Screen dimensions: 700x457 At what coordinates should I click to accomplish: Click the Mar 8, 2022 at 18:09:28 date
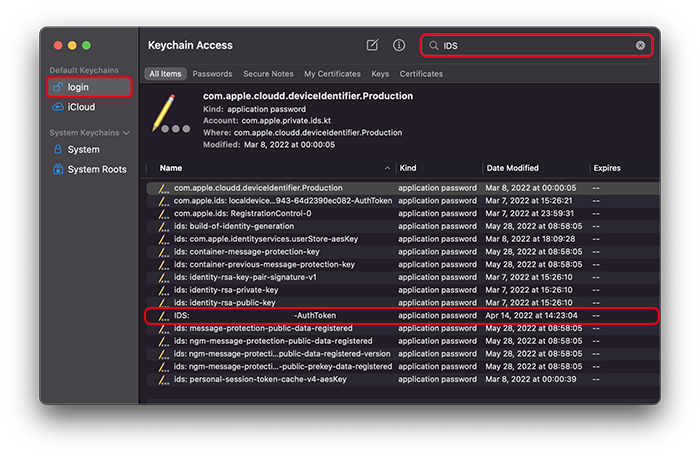[530, 239]
